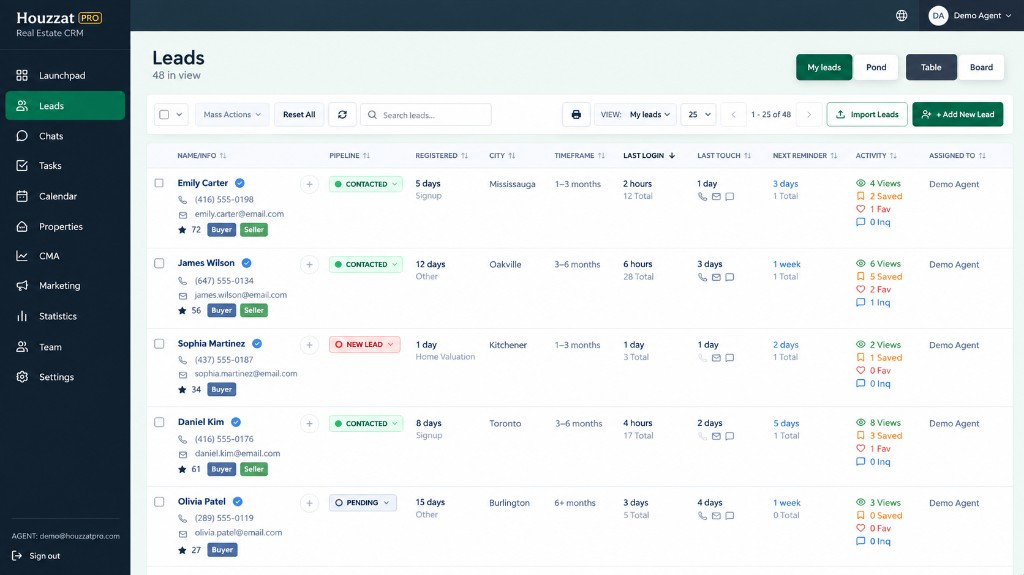The width and height of the screenshot is (1024, 575).
Task: Click the Search leads input field
Action: coord(426,114)
